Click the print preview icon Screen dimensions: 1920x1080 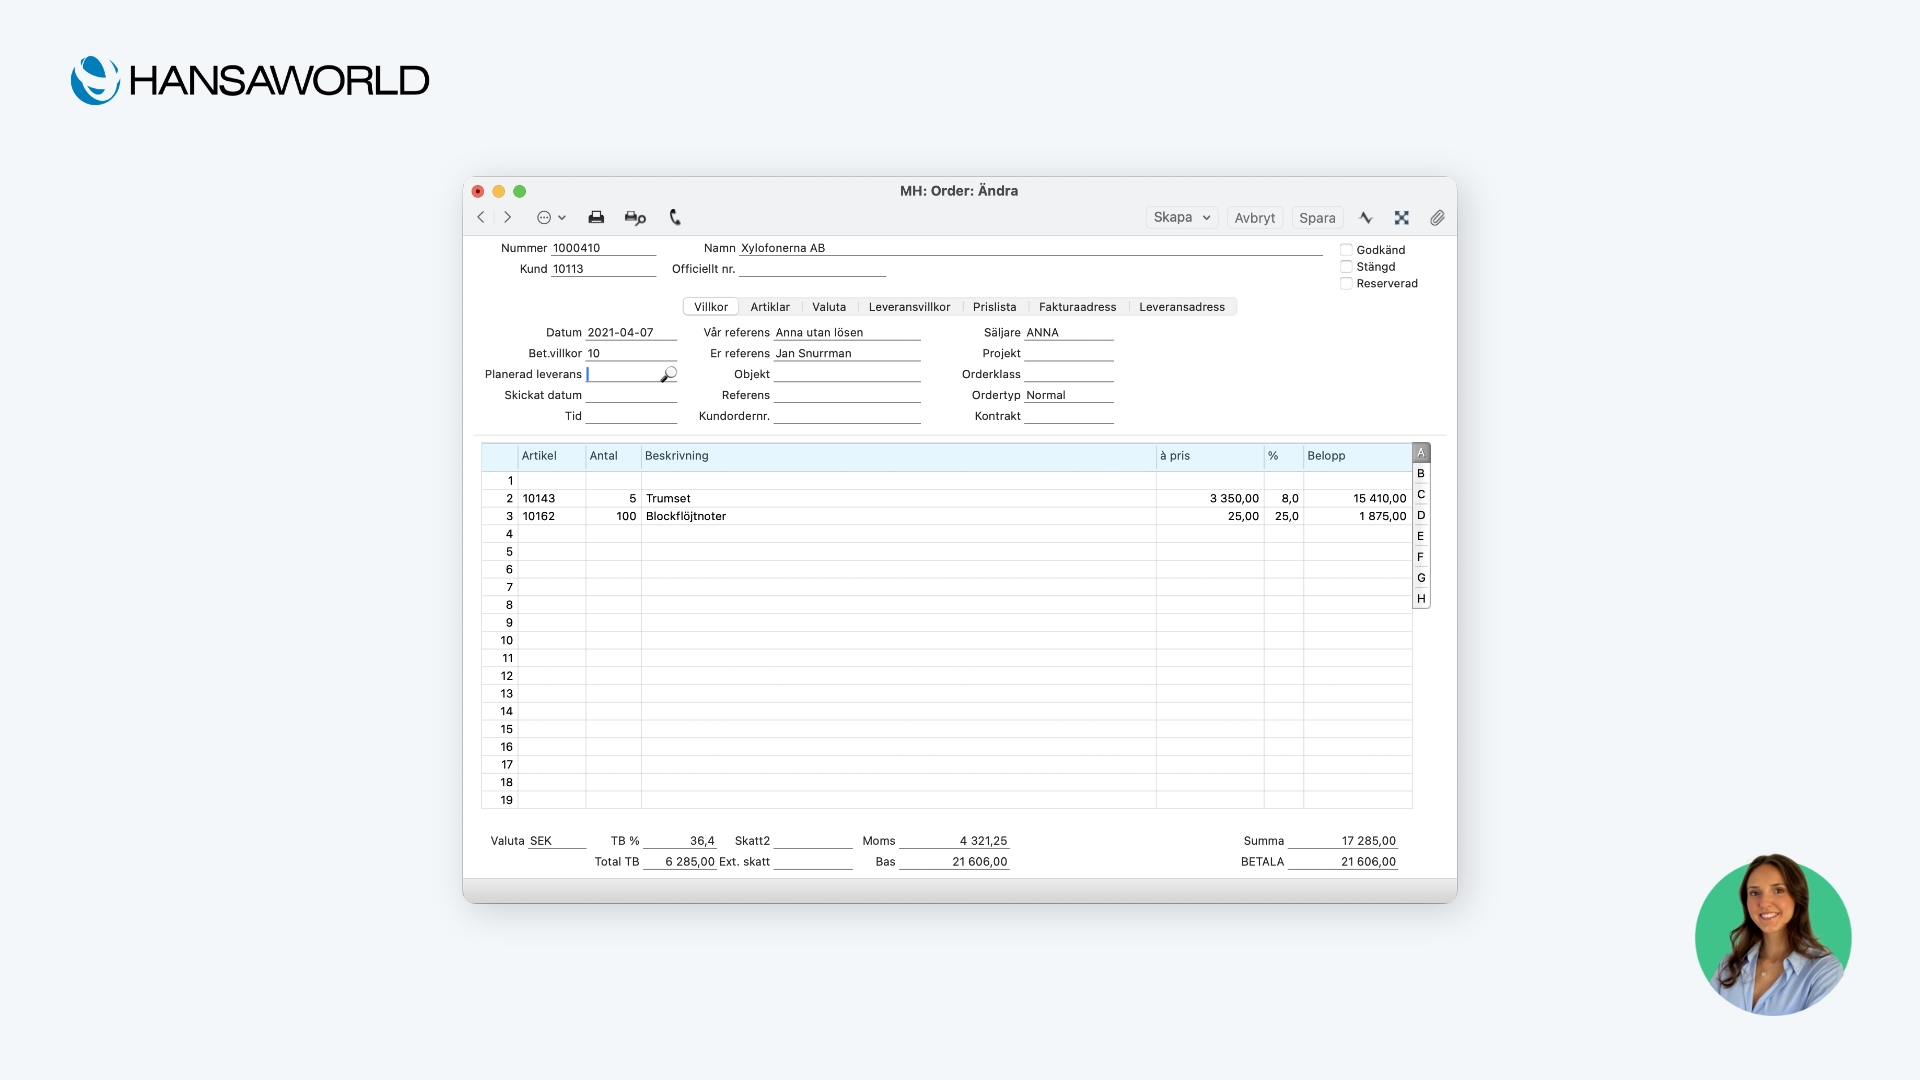pos(635,217)
